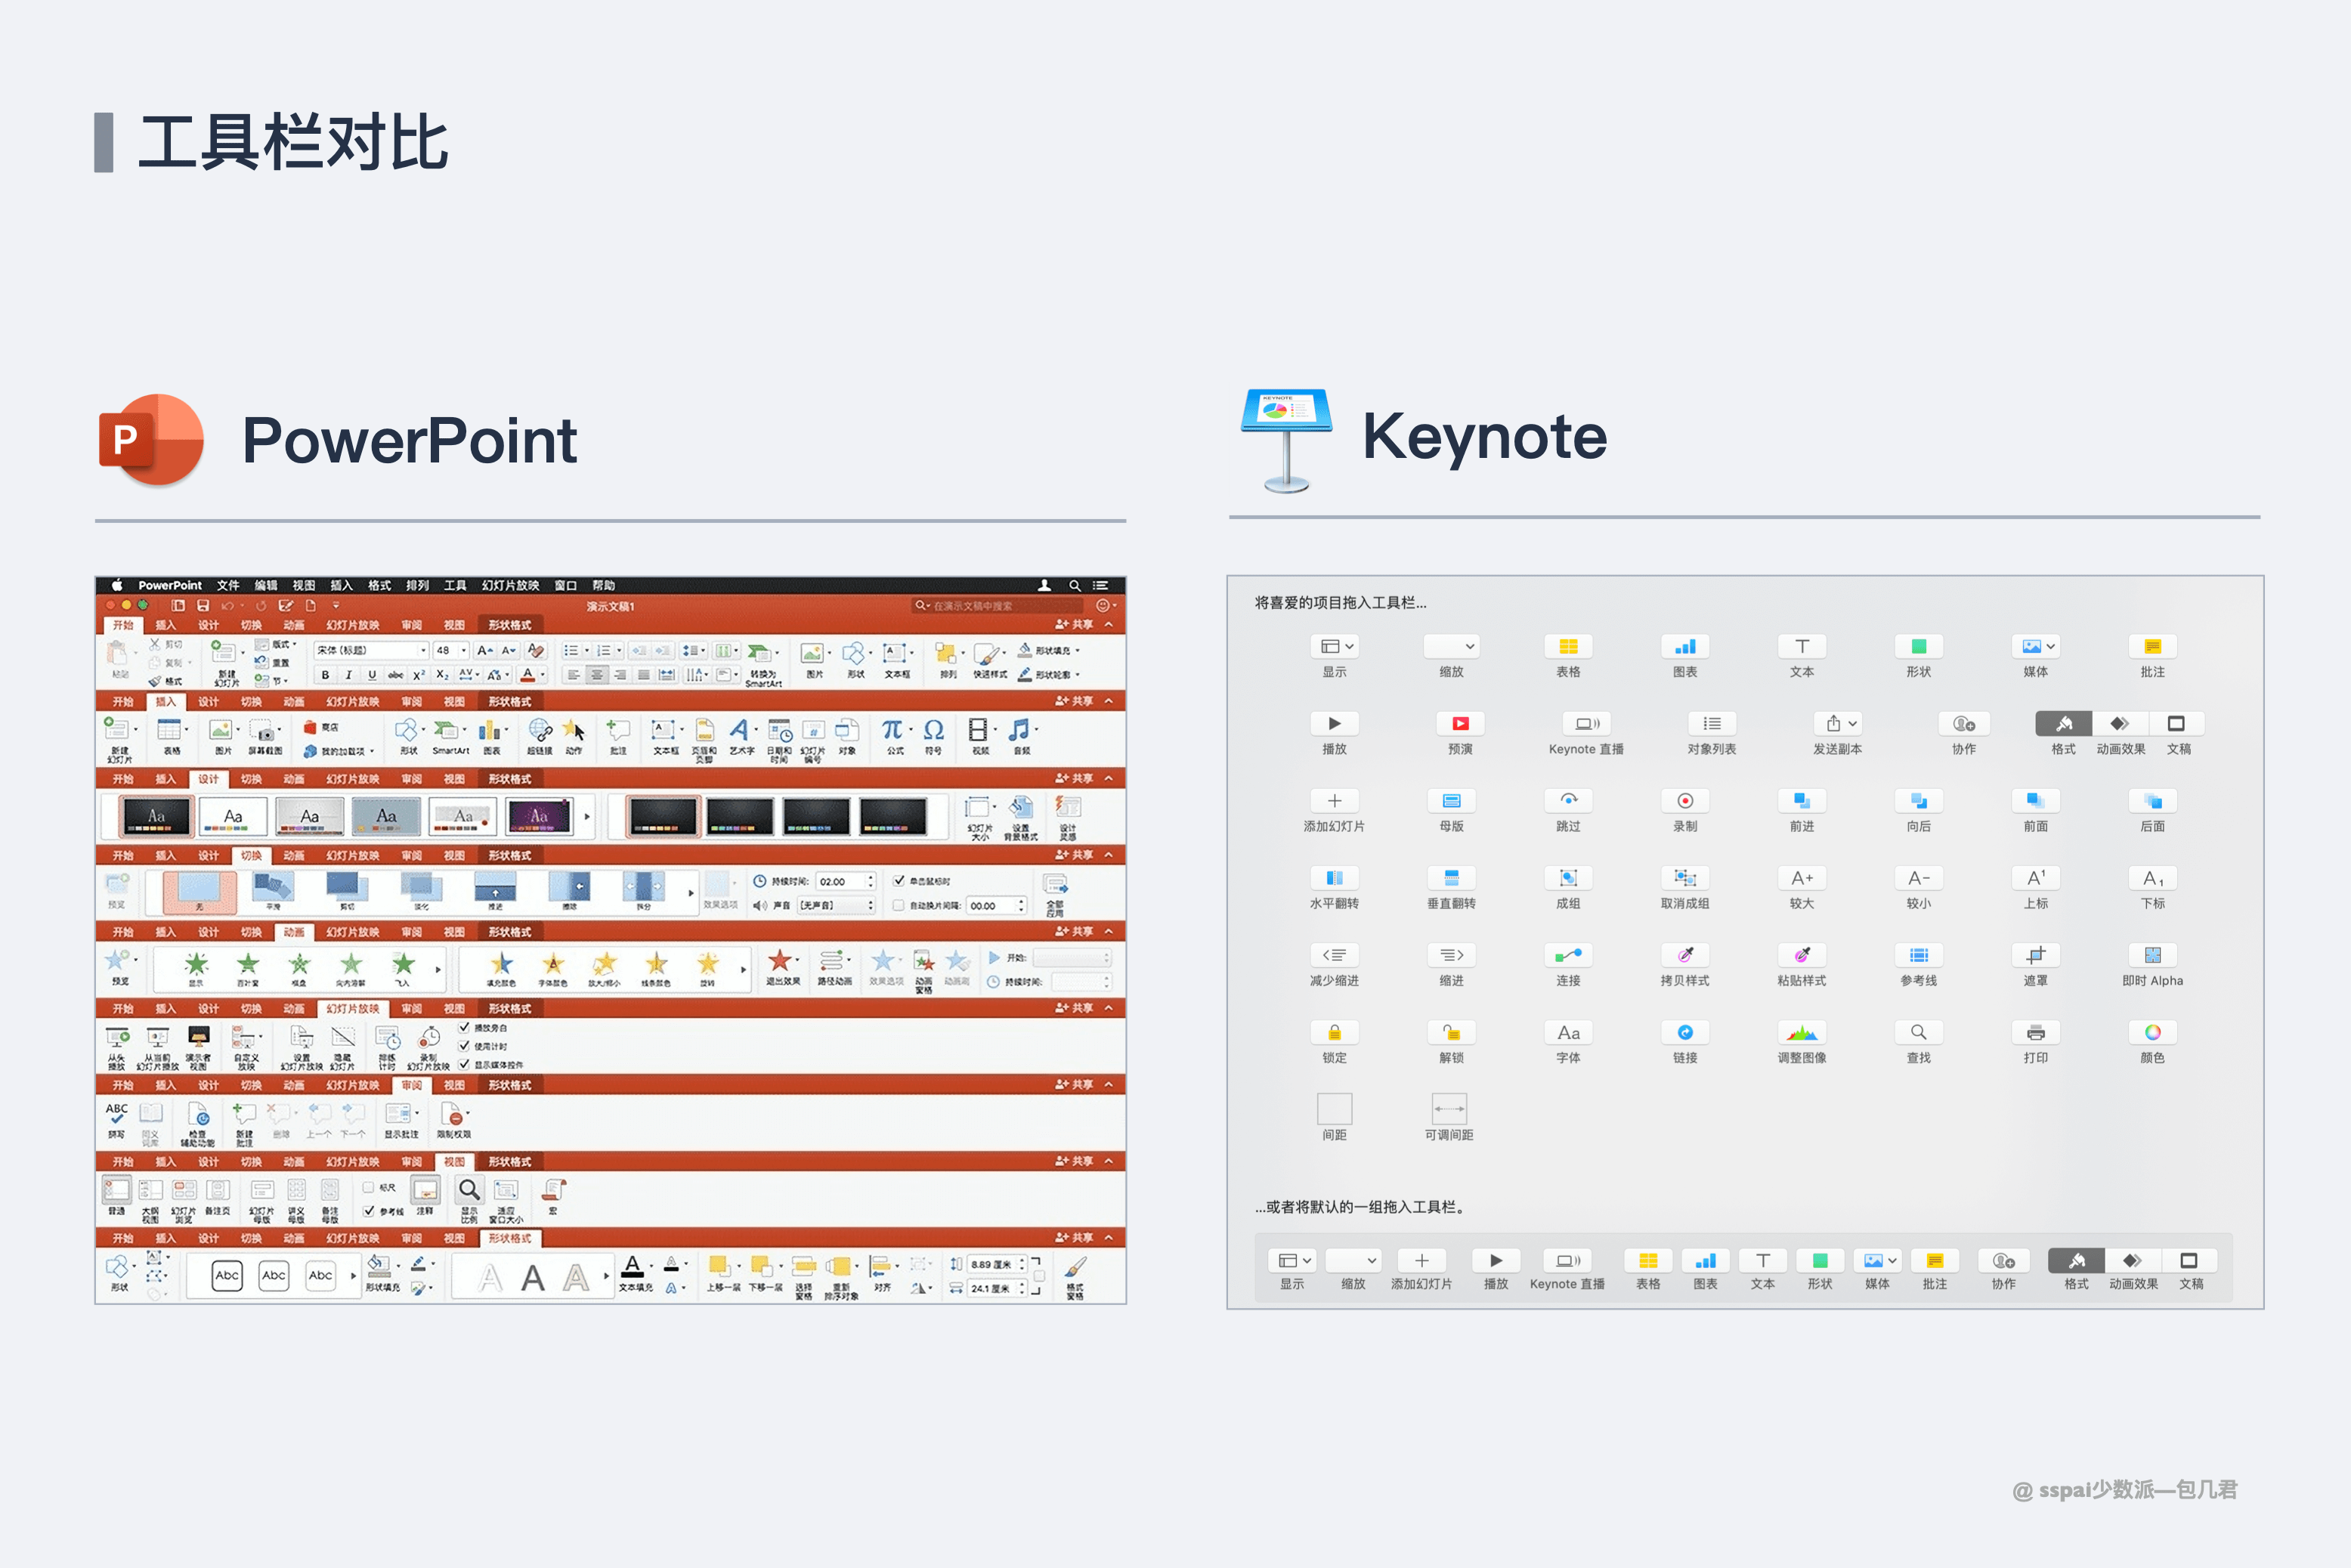This screenshot has width=2351, height=1568.
Task: Click the 粘贴样式 paste style icon
Action: (x=1801, y=954)
